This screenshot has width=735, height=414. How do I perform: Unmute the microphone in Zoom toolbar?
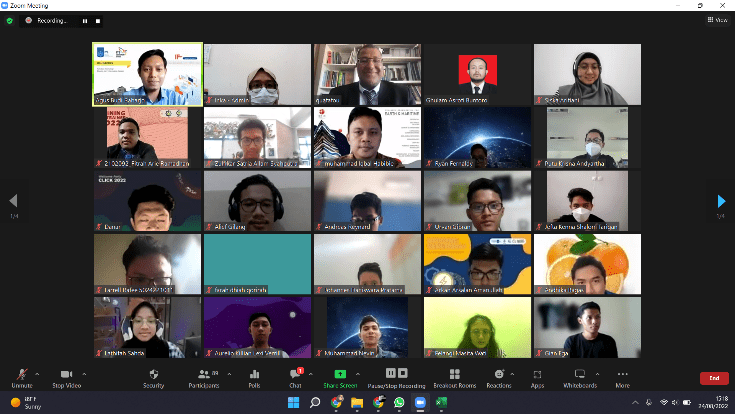point(21,375)
